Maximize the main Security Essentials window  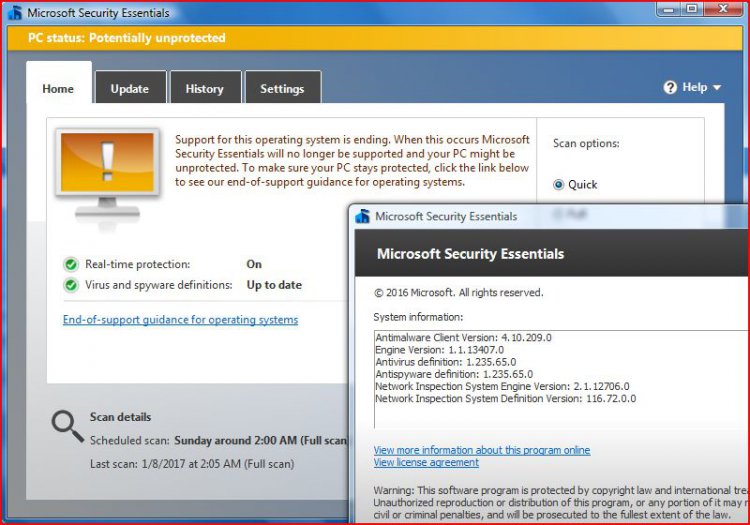[x=692, y=9]
